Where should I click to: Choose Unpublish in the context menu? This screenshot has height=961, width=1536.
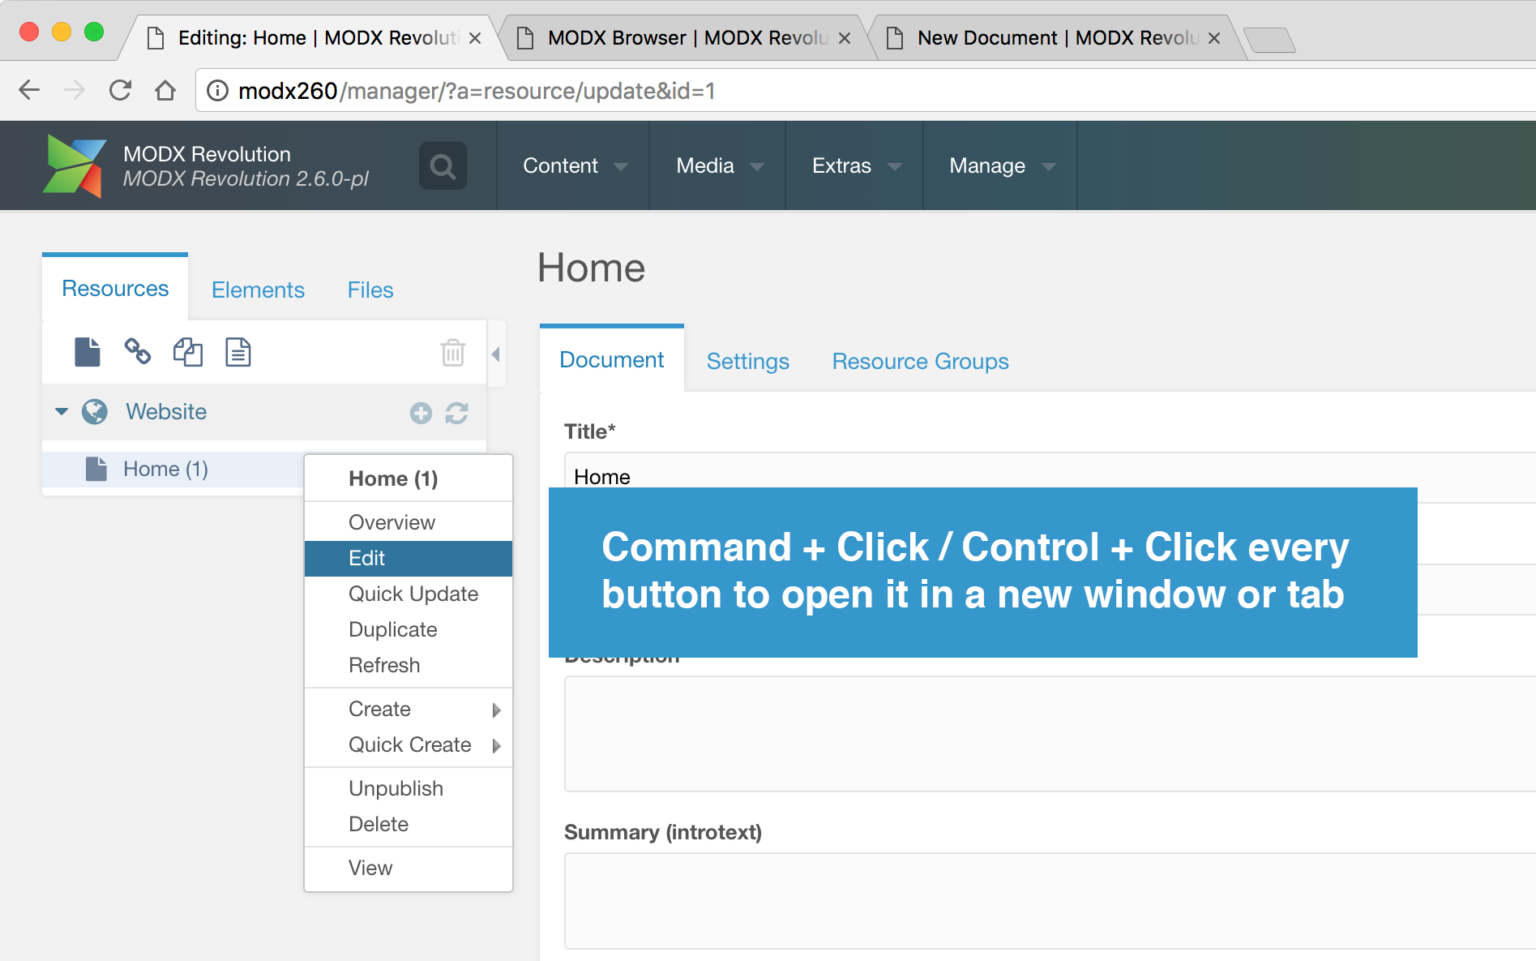pos(408,788)
